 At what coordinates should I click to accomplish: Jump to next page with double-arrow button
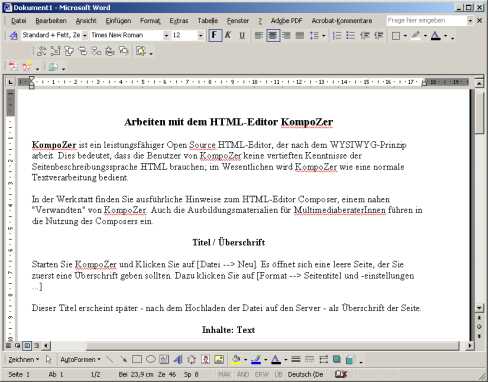(x=479, y=336)
